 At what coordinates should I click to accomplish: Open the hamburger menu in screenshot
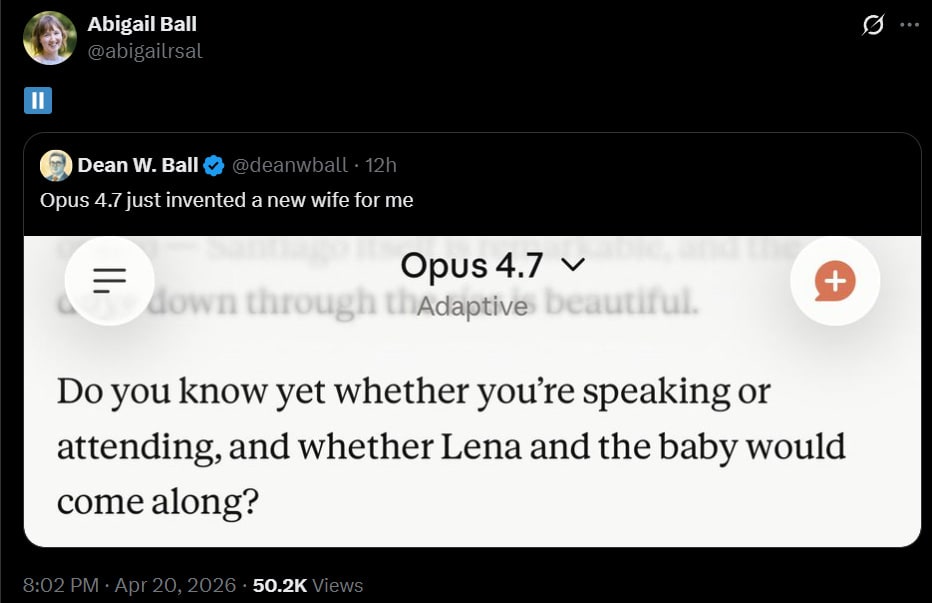(109, 281)
